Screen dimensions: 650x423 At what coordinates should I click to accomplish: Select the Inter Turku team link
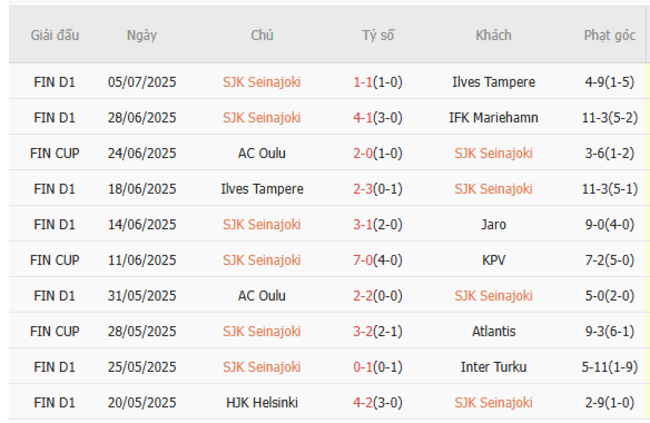pos(493,367)
